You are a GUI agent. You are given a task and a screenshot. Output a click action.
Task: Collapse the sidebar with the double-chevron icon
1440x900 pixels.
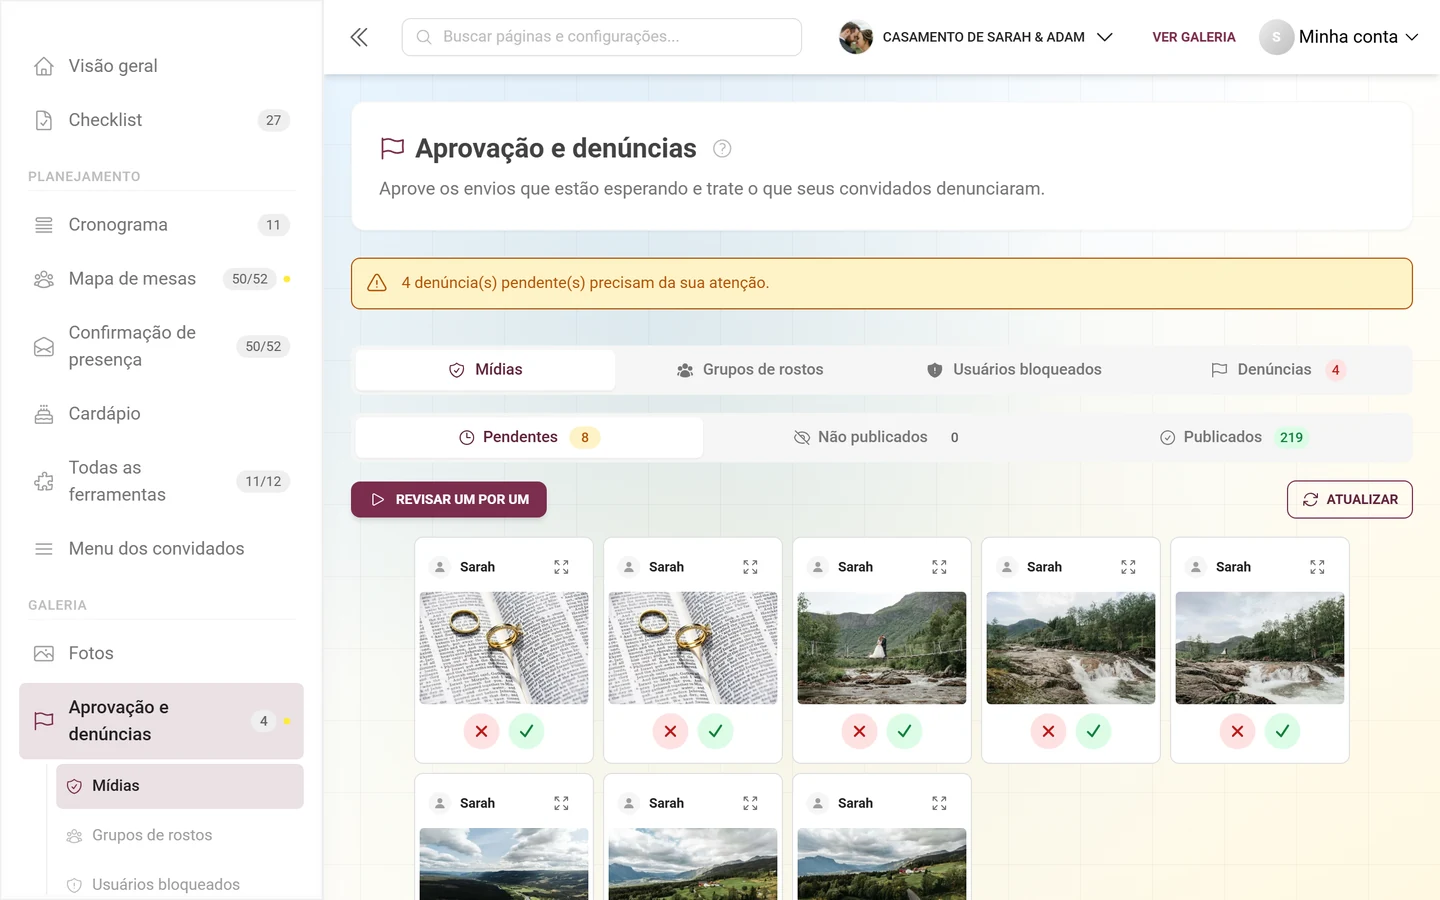pos(359,37)
